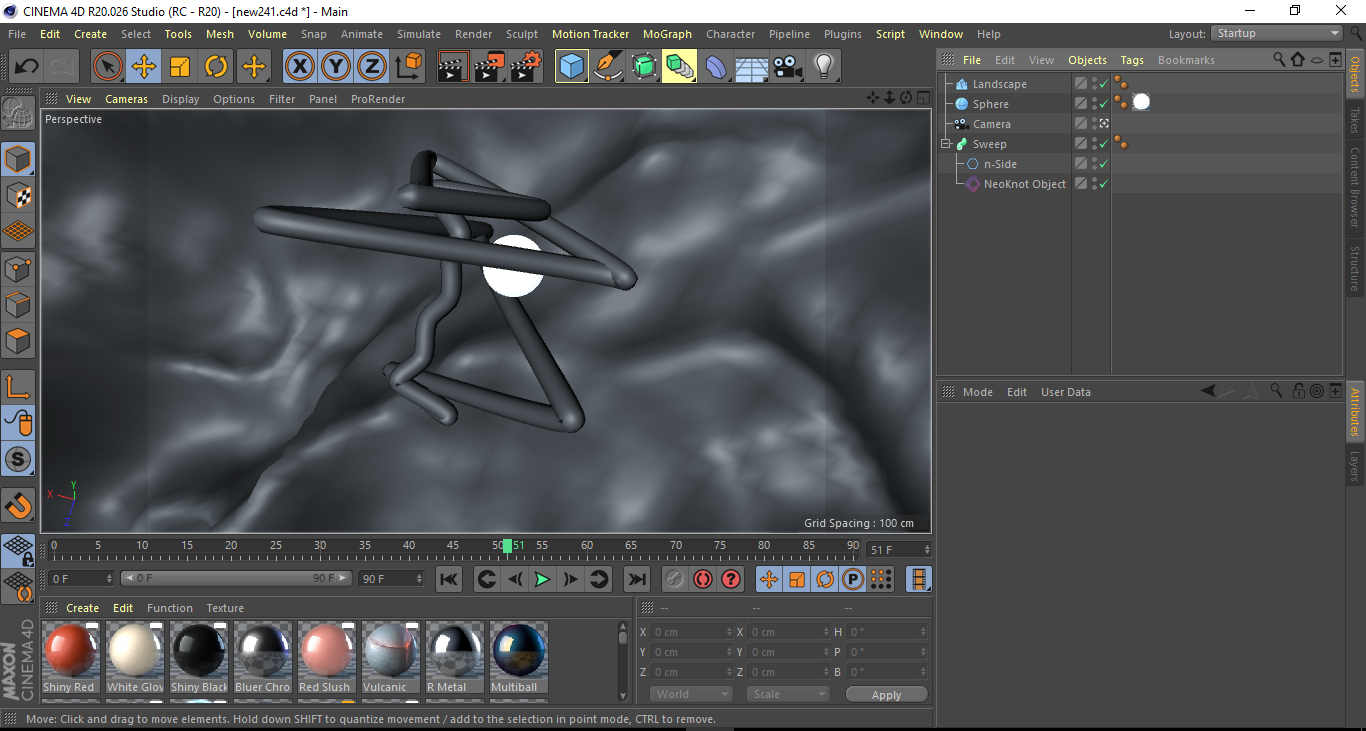The image size is (1366, 731).
Task: Toggle the Viewport Solo S icon
Action: tap(18, 460)
